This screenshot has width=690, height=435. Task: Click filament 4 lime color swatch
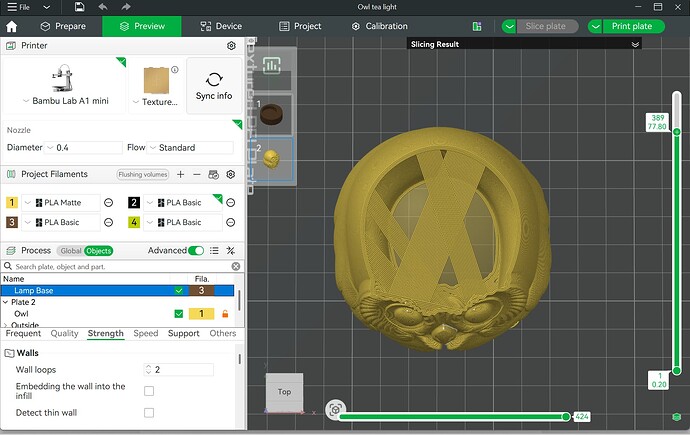134,223
